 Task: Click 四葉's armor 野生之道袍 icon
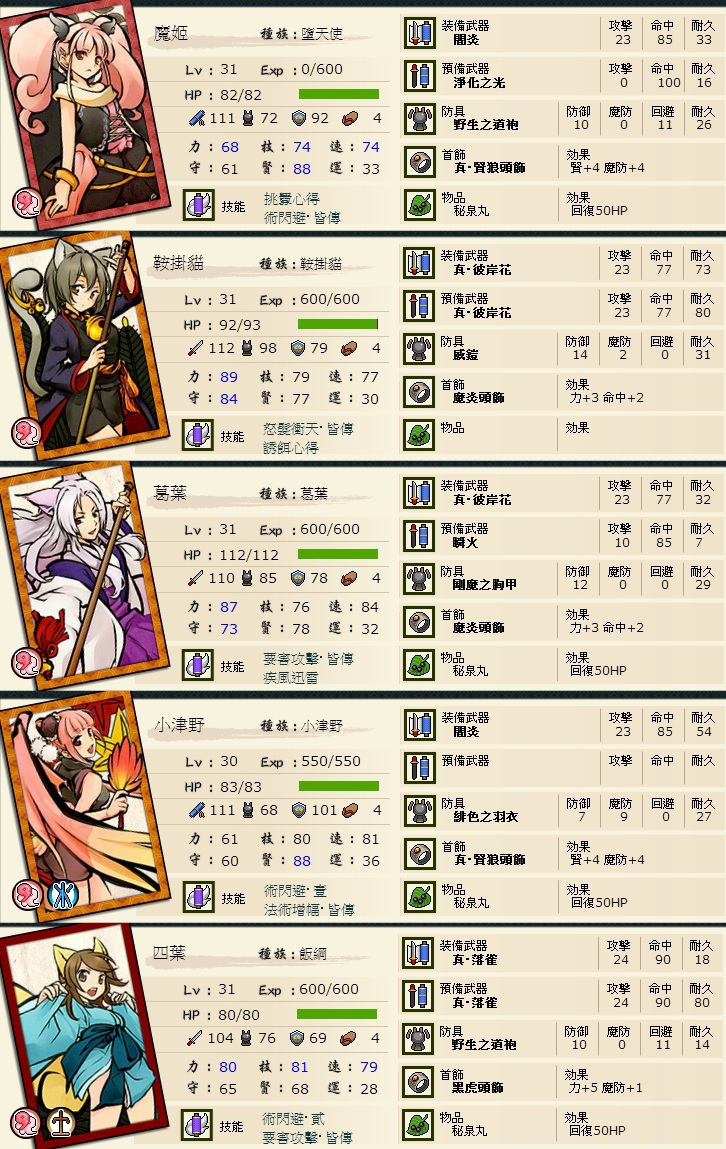pos(418,1040)
